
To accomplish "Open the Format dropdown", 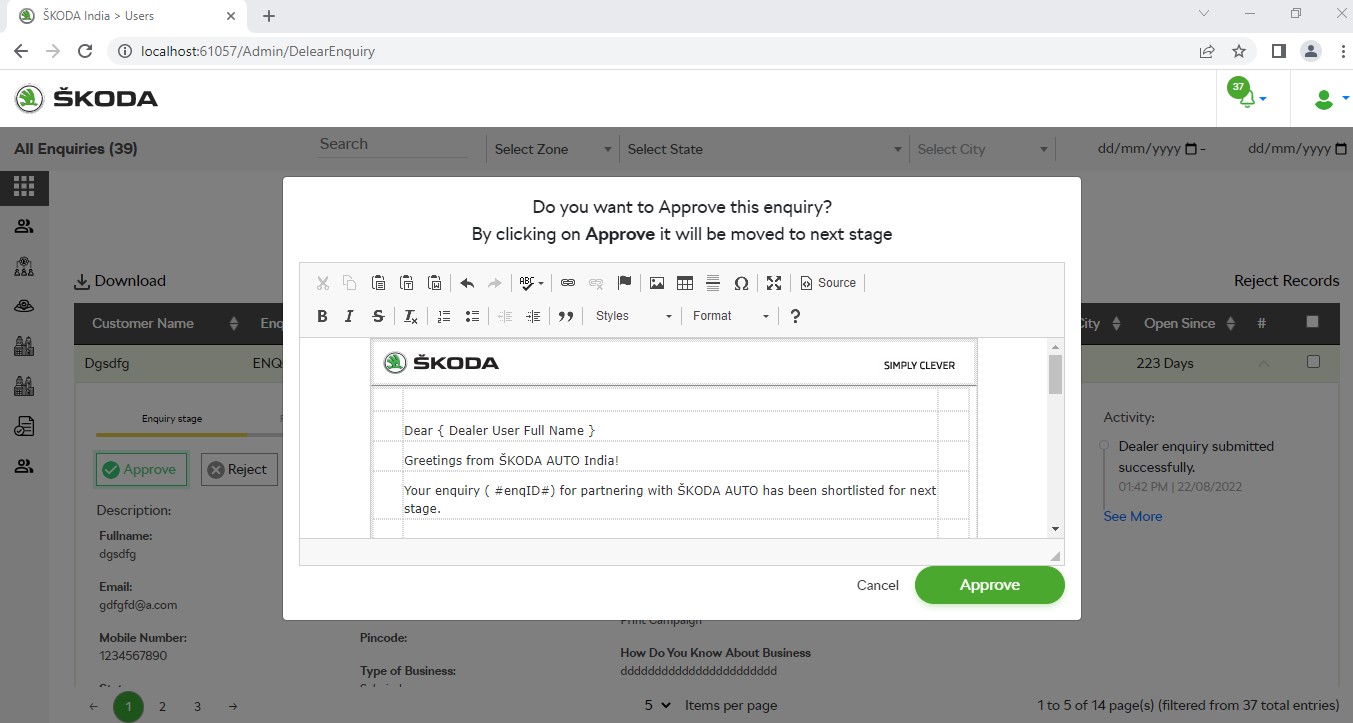I will (731, 316).
